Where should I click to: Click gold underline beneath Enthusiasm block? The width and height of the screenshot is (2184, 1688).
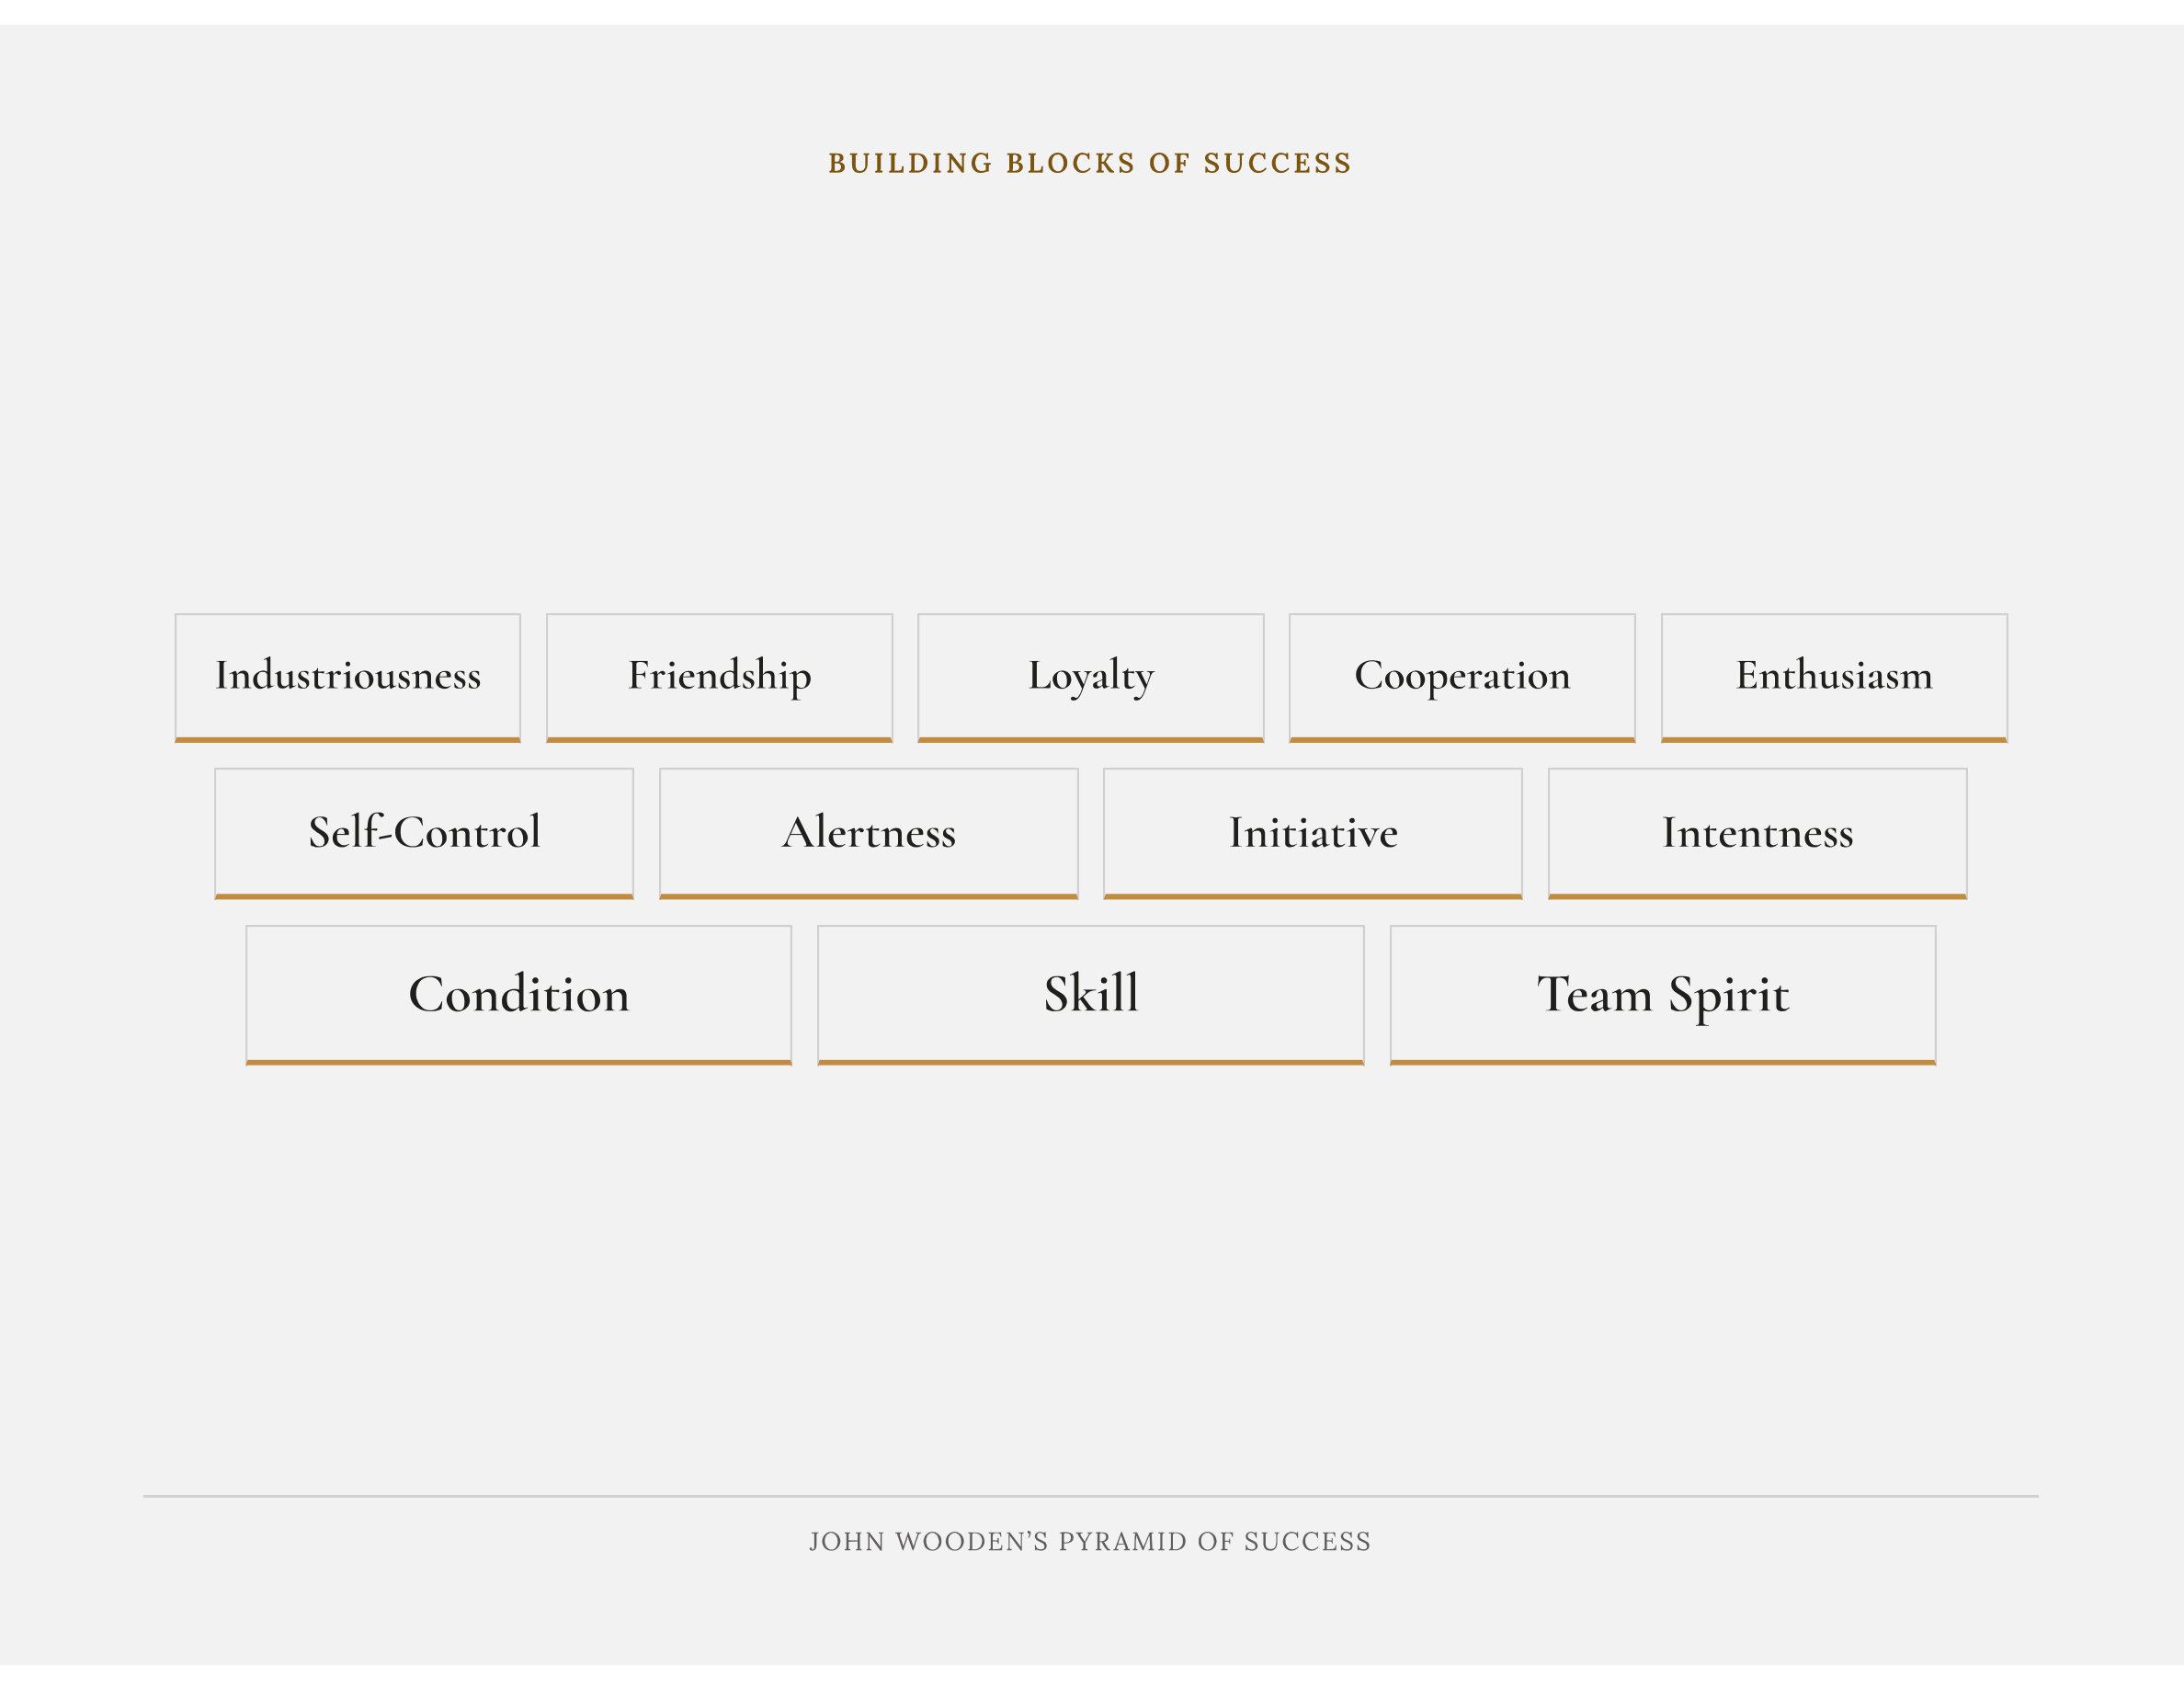pos(1834,740)
